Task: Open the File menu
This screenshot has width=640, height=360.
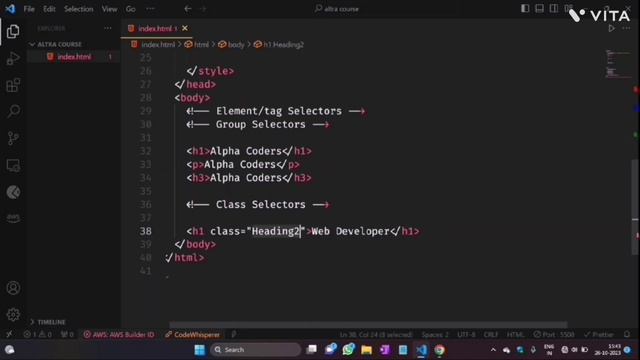Action: (x=29, y=9)
